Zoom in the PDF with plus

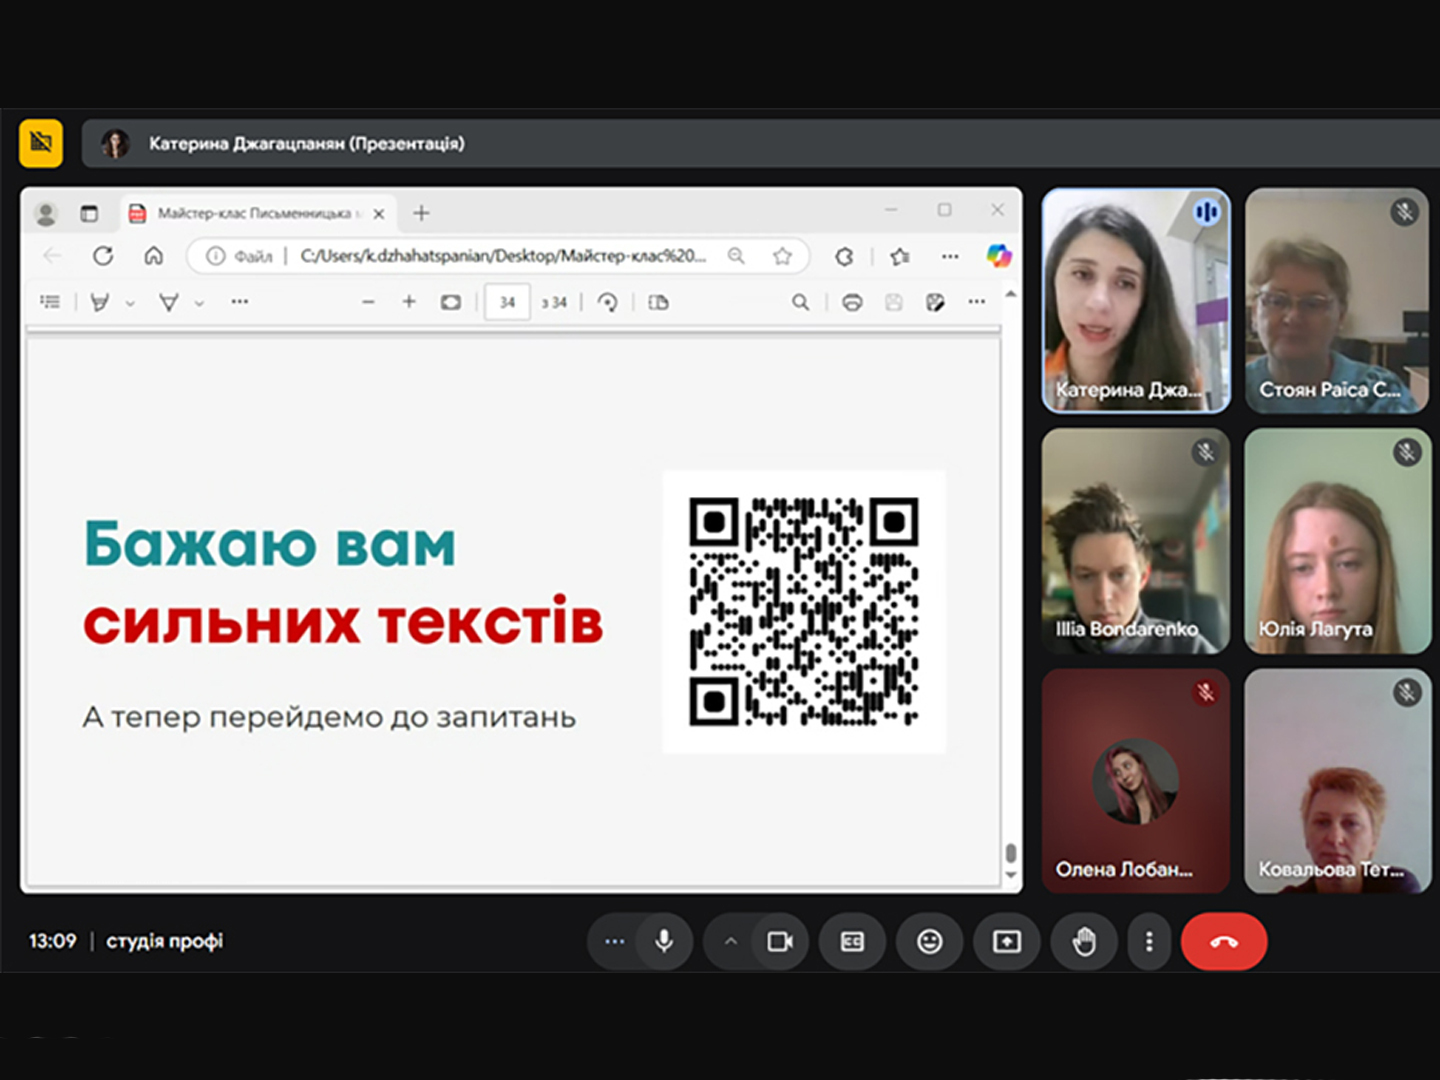click(x=409, y=301)
